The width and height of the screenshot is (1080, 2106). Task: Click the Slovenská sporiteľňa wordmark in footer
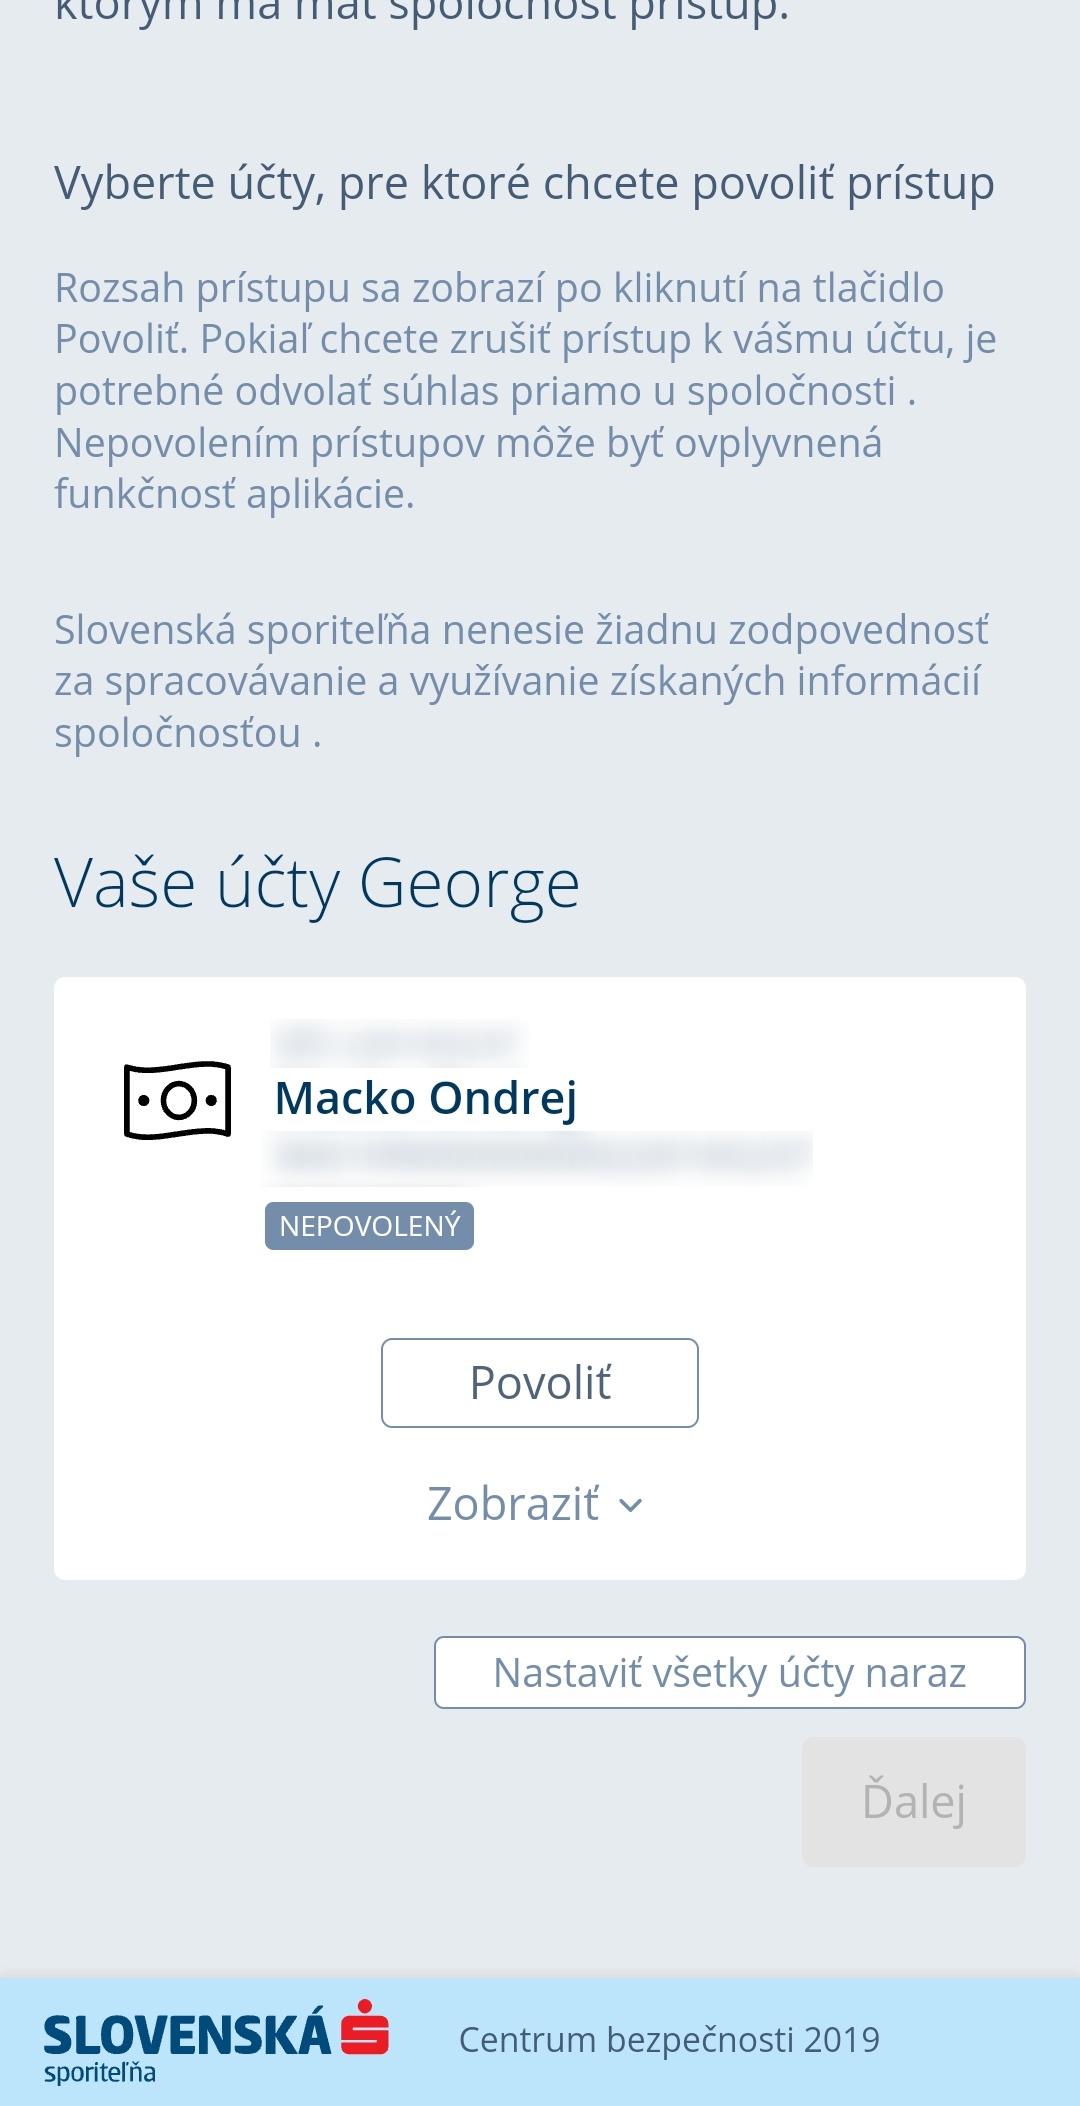click(x=187, y=2035)
